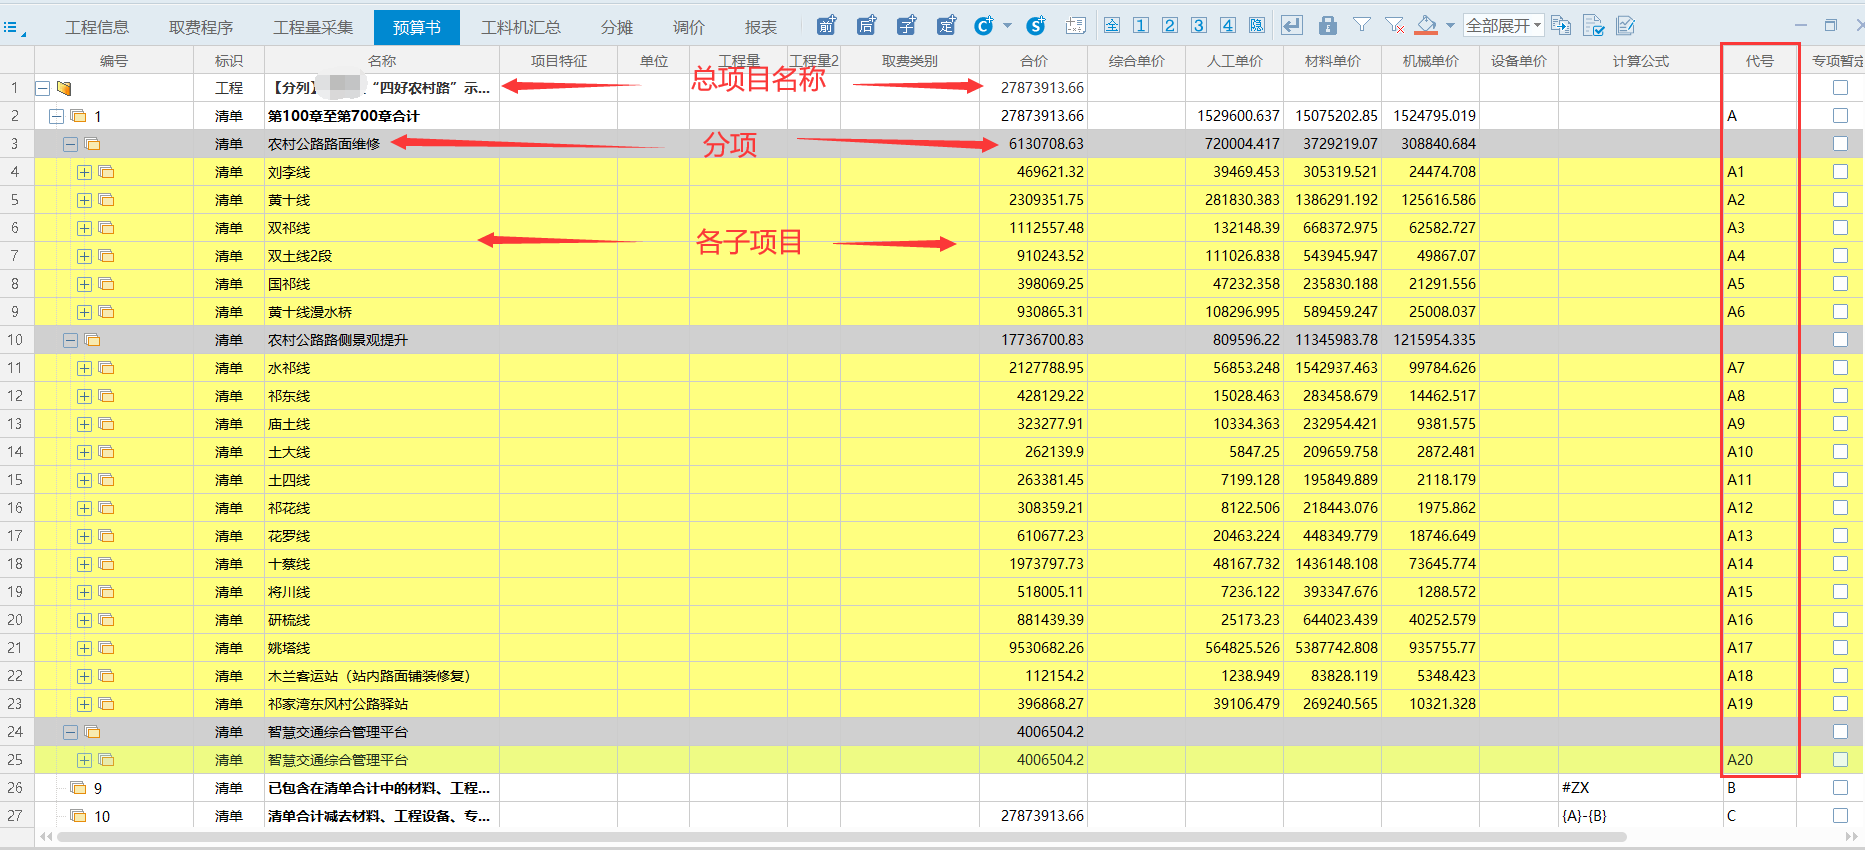Click the return-arrow toolbar icon
Viewport: 1865px width, 850px height.
click(1292, 26)
